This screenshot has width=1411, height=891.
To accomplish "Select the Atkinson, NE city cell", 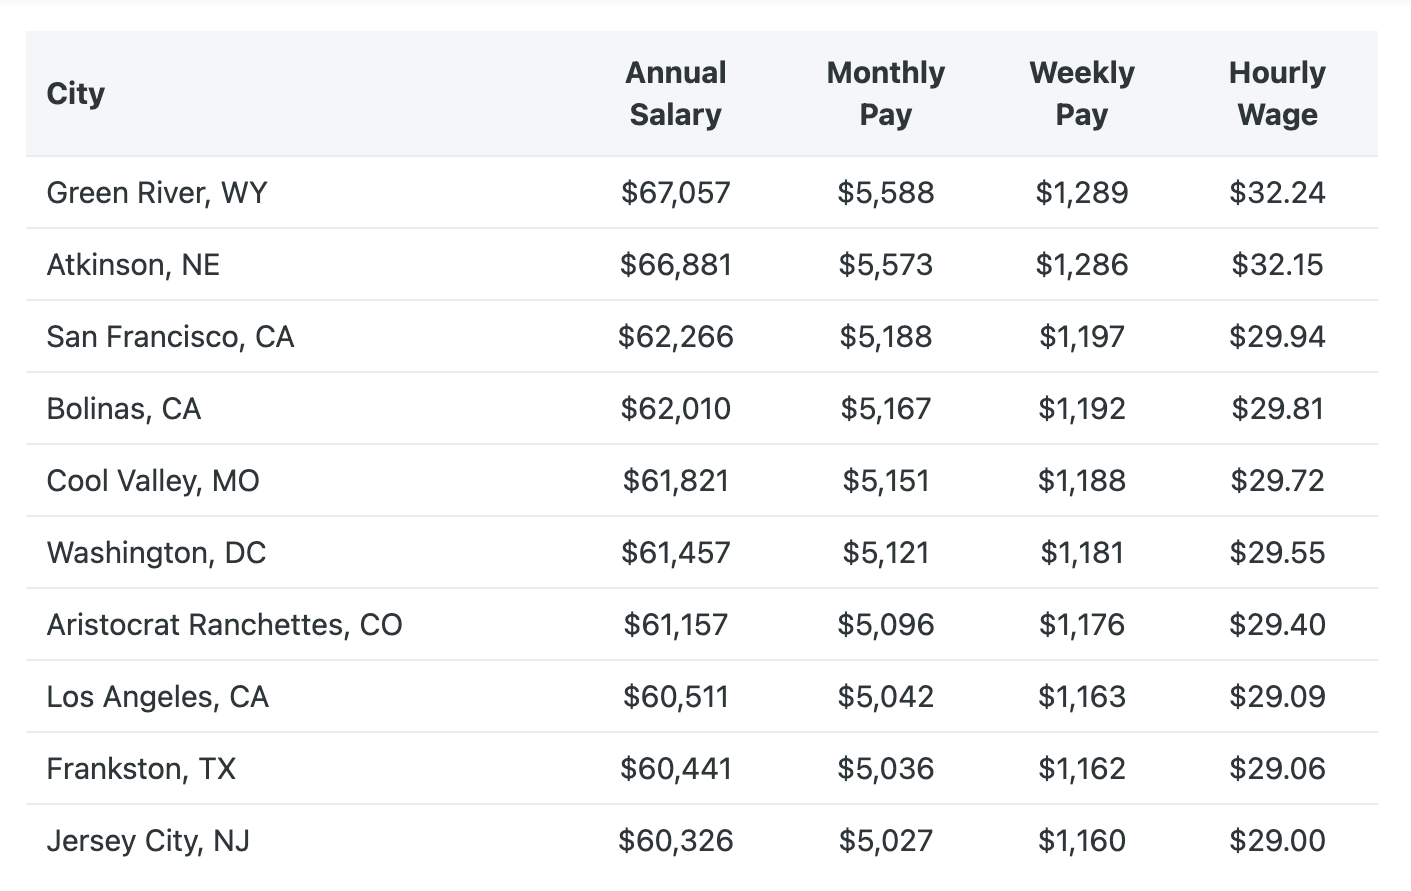I will click(133, 264).
